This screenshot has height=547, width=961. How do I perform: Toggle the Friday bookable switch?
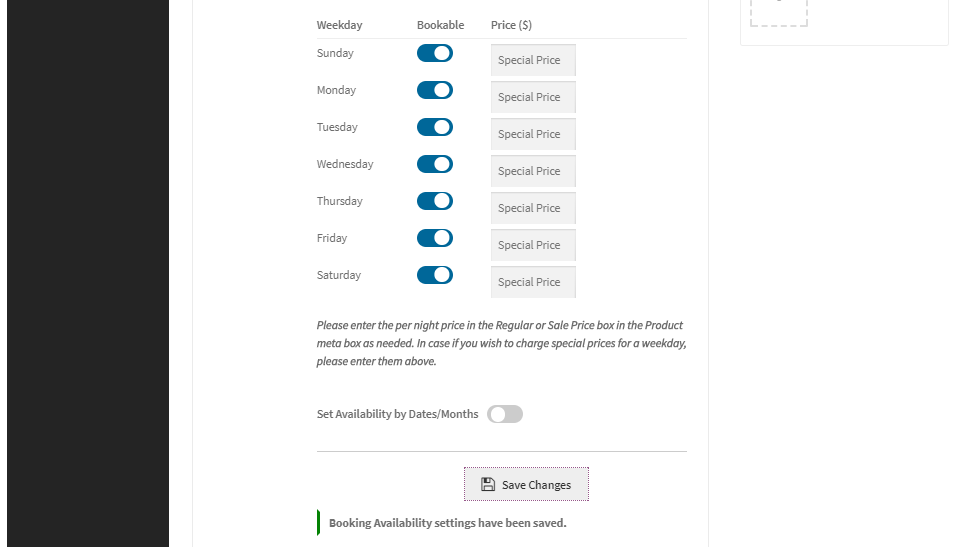(x=435, y=238)
